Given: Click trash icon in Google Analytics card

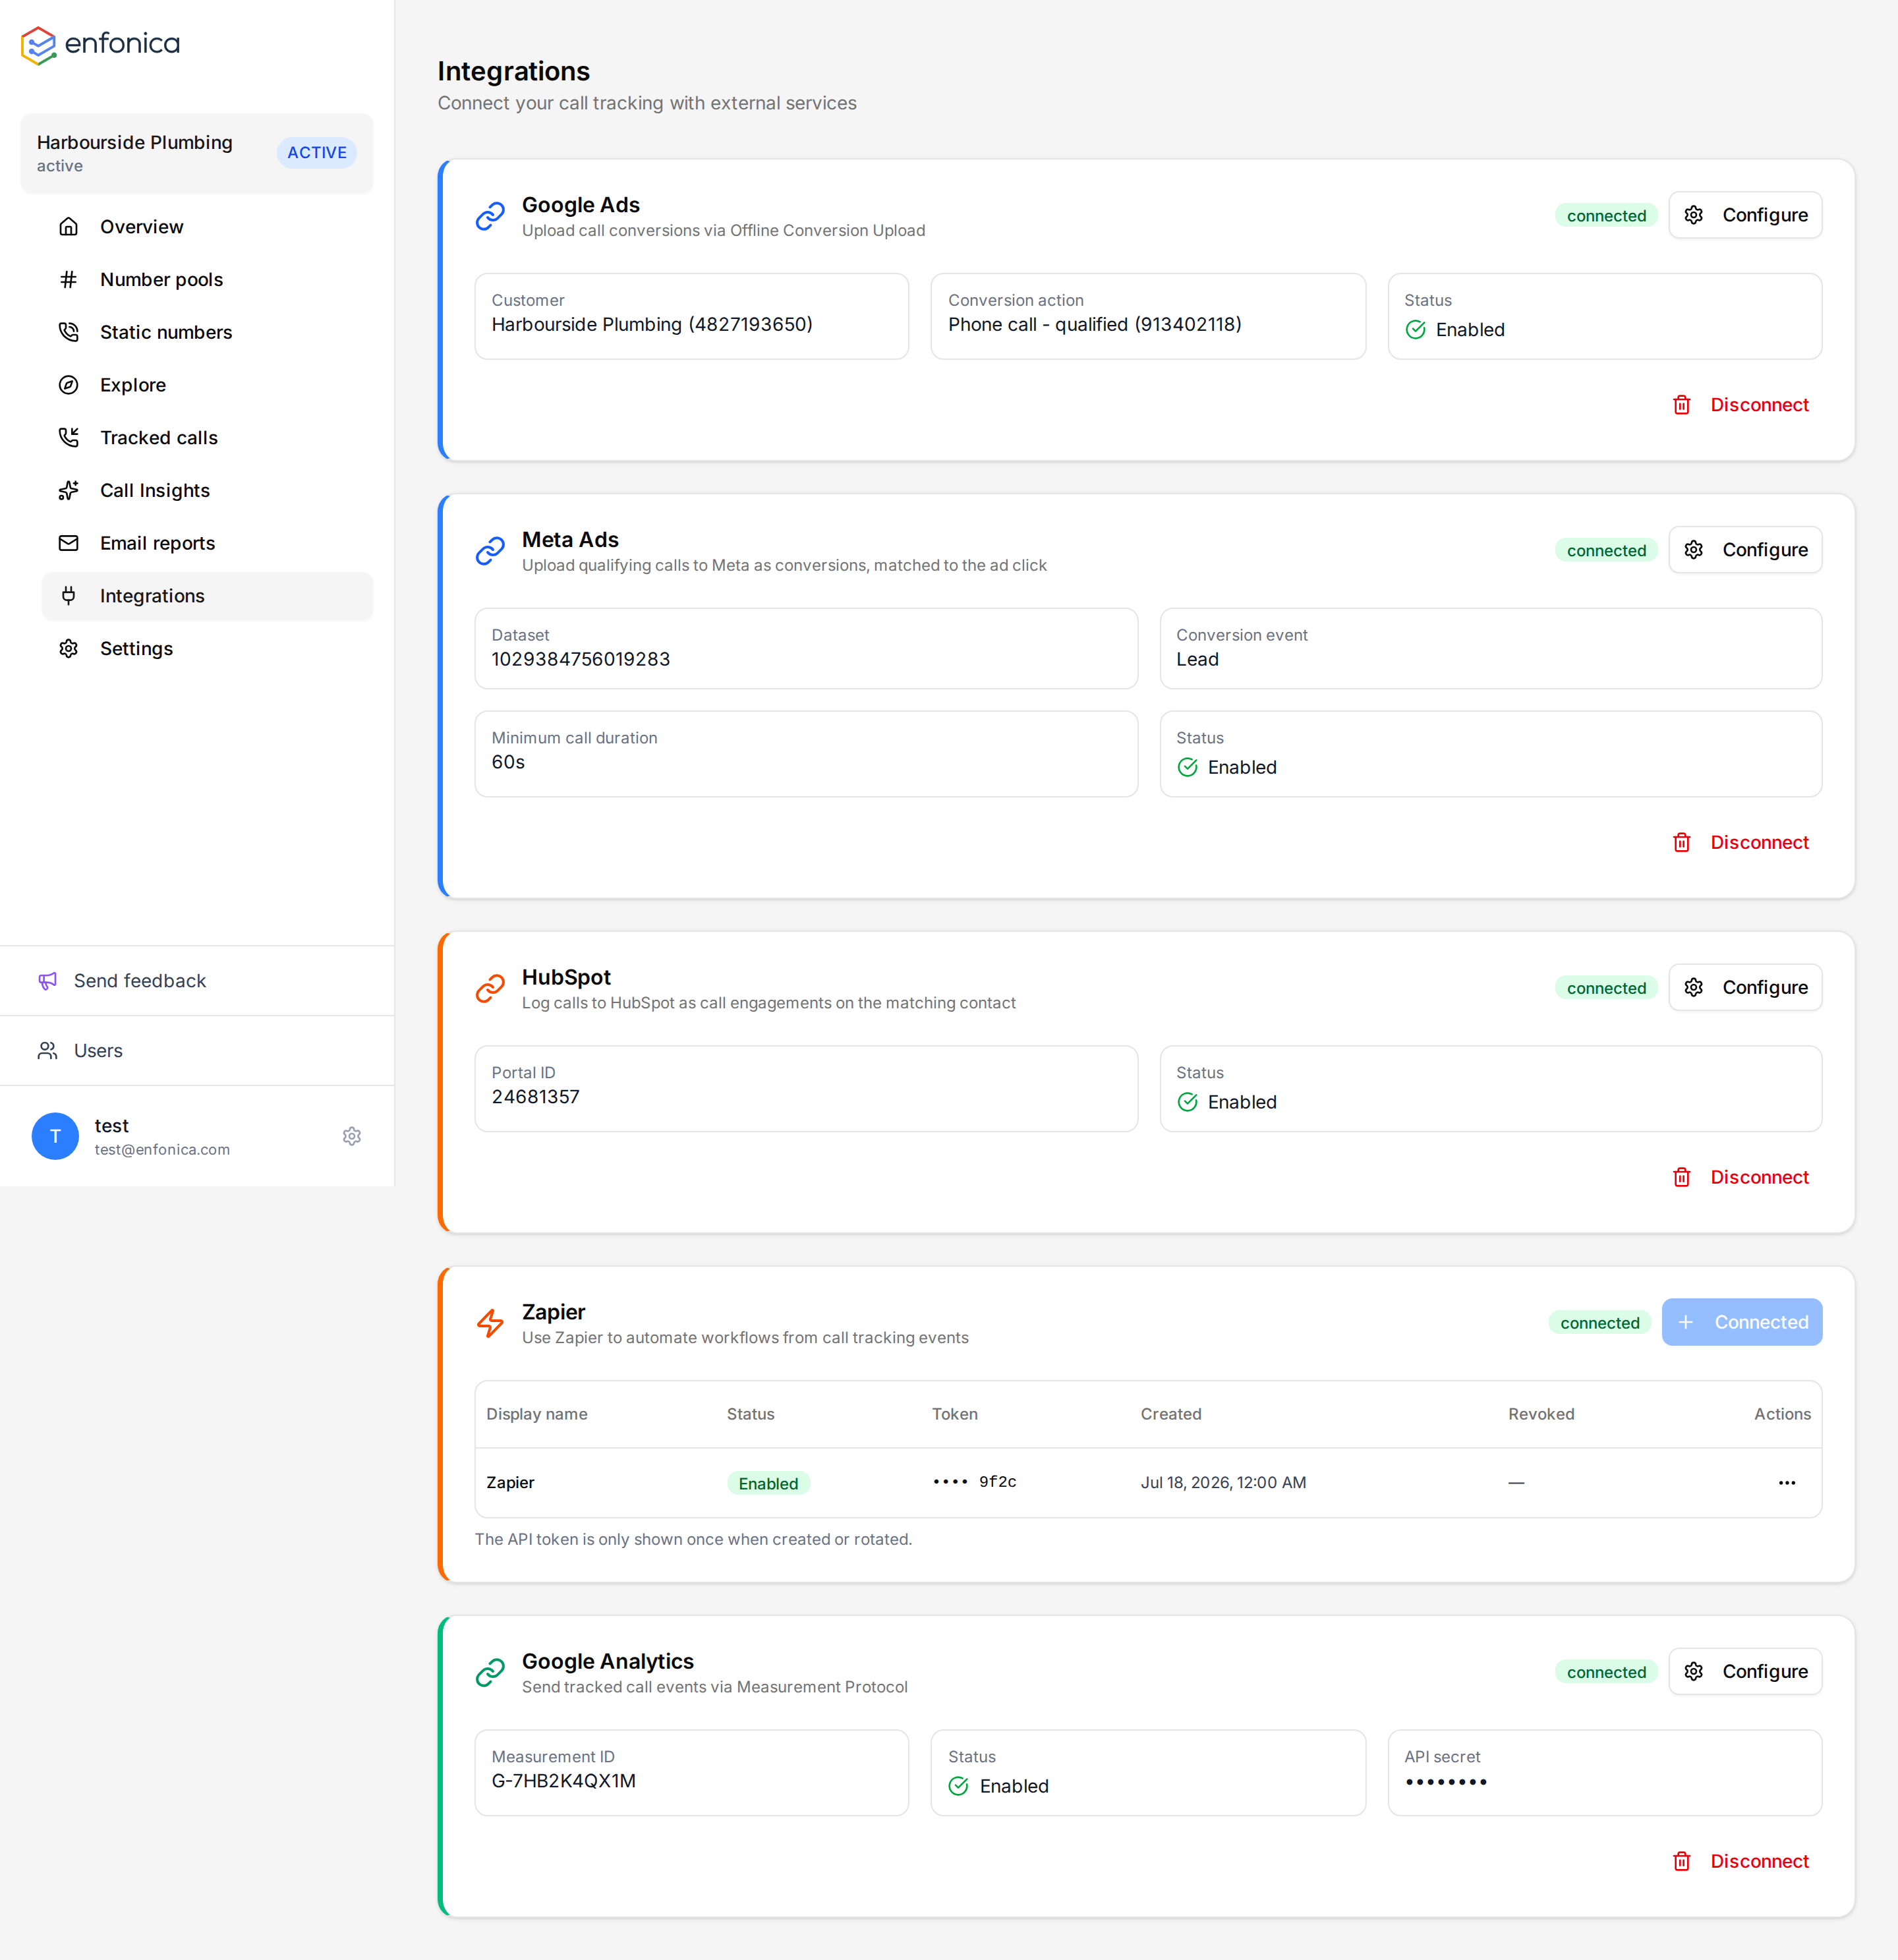Looking at the screenshot, I should pos(1682,1861).
